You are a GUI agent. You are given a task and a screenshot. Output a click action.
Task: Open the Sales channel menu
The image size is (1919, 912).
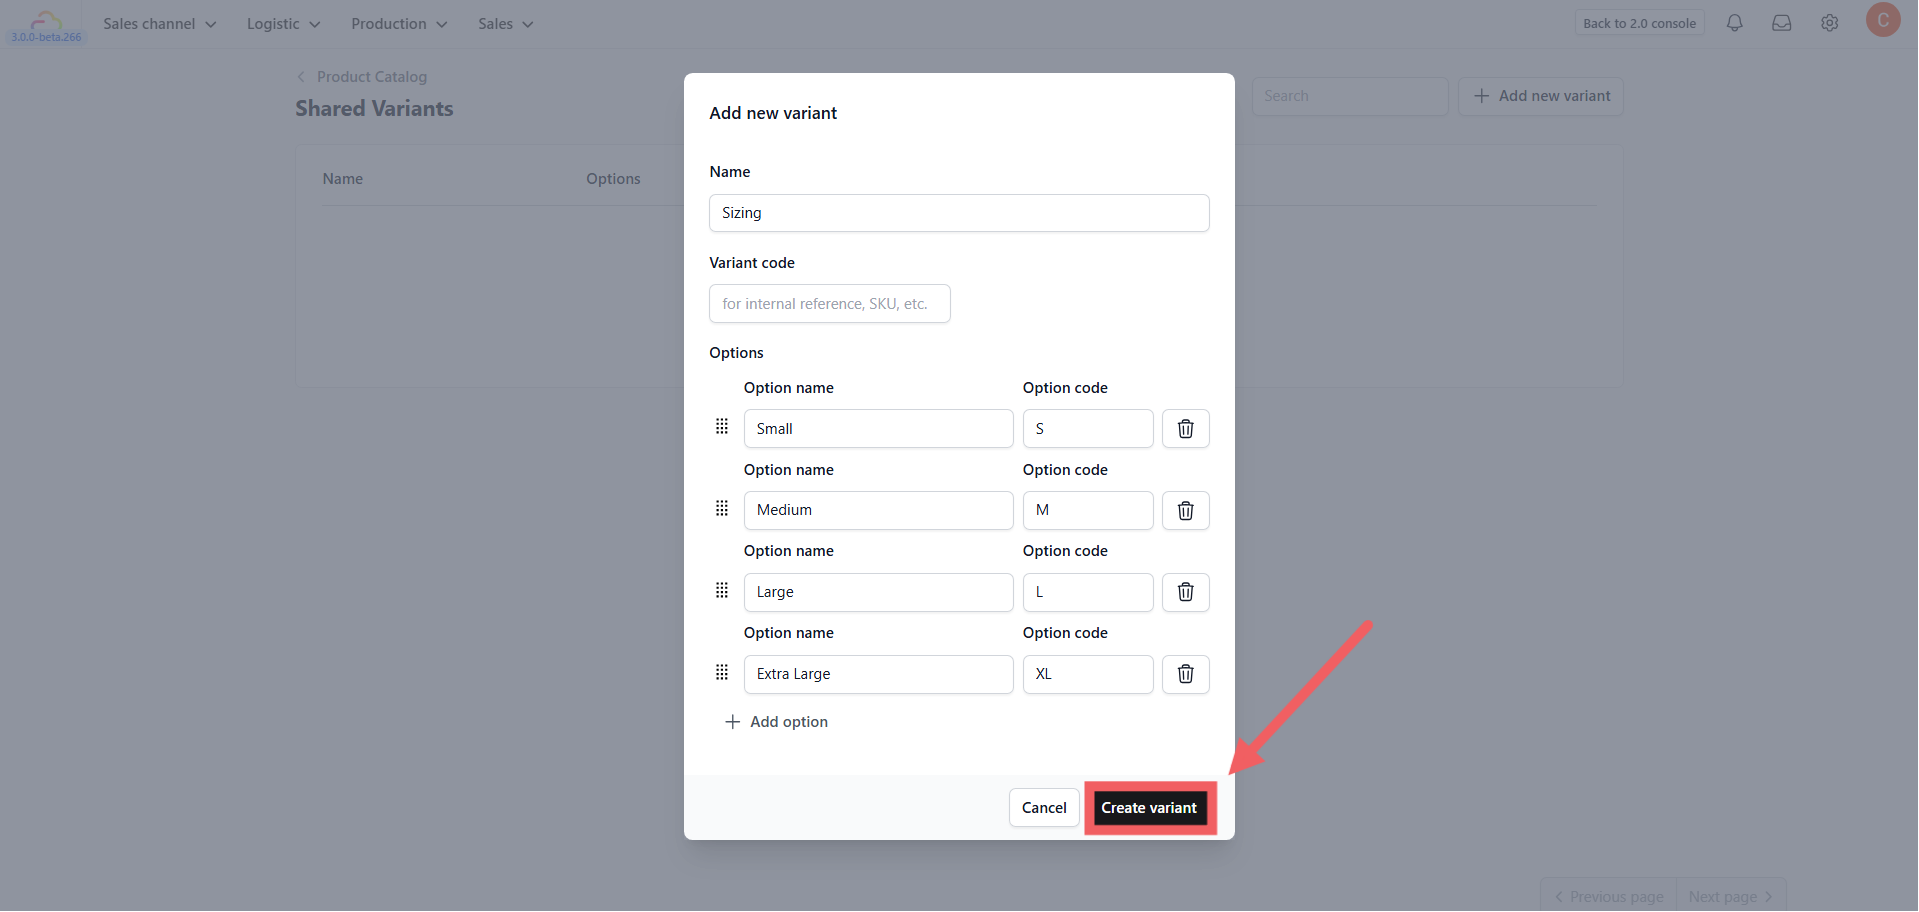pyautogui.click(x=160, y=24)
